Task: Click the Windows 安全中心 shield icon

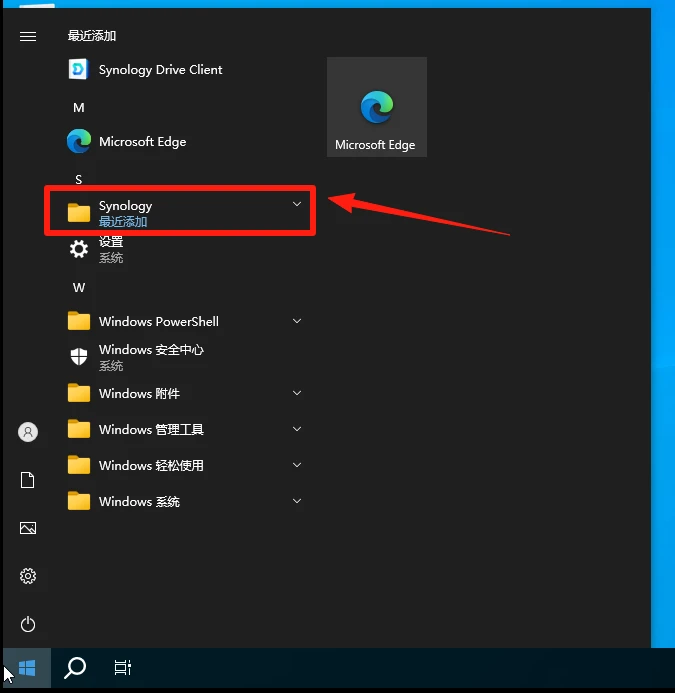Action: [x=79, y=357]
